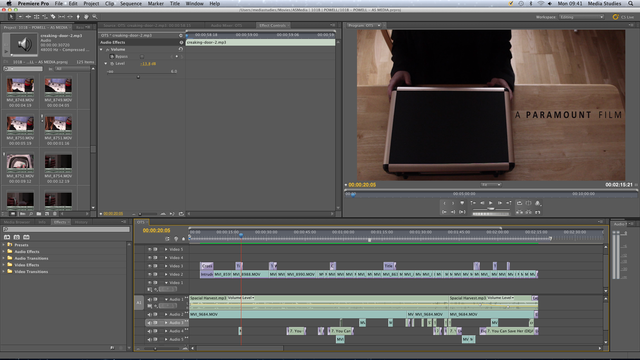
Task: Expand the Presets folder
Action: tap(4, 245)
